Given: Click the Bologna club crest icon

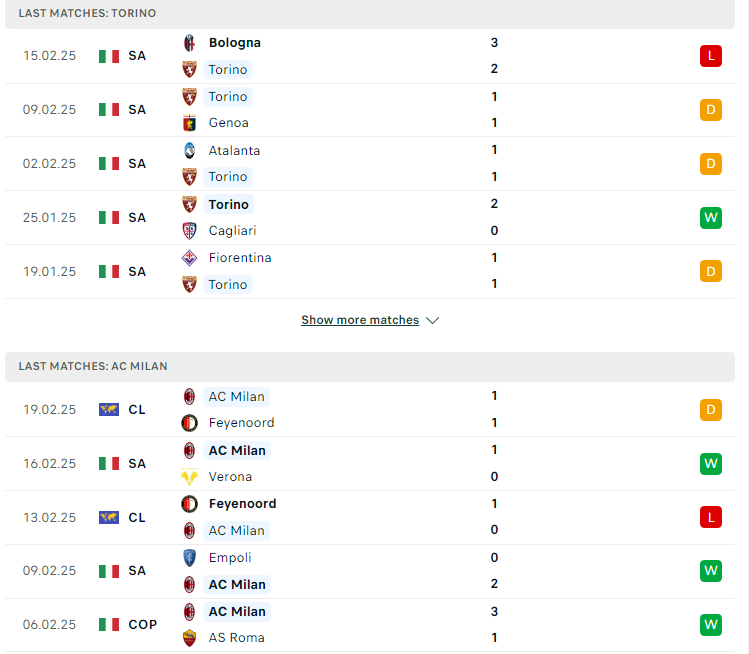Looking at the screenshot, I should (x=189, y=43).
